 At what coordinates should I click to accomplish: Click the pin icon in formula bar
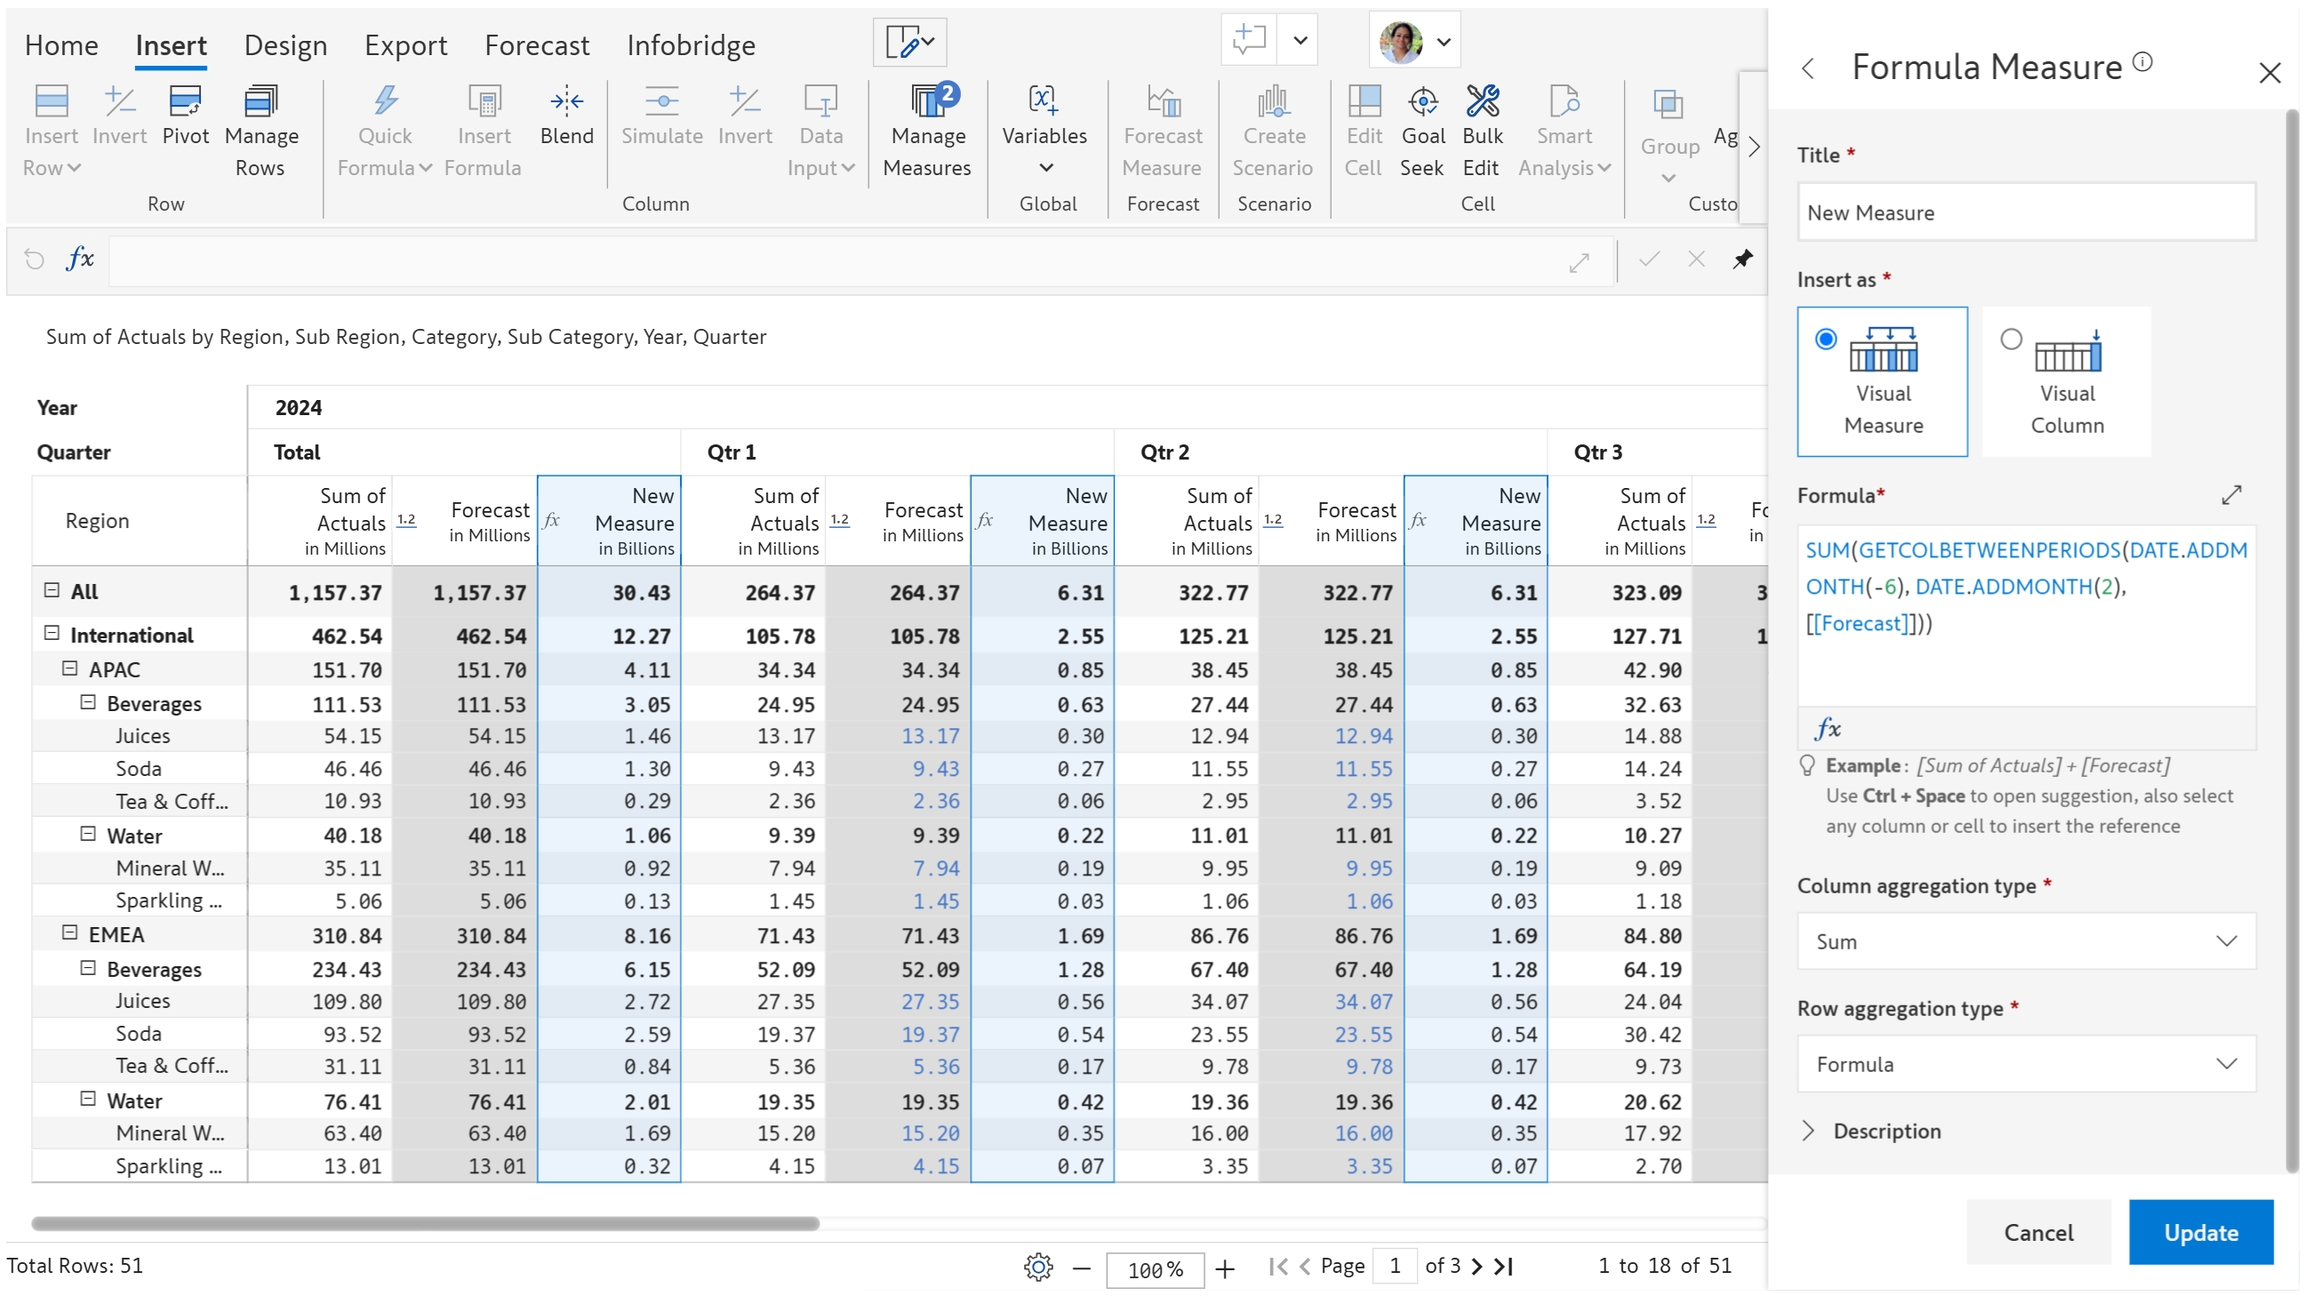point(1743,259)
